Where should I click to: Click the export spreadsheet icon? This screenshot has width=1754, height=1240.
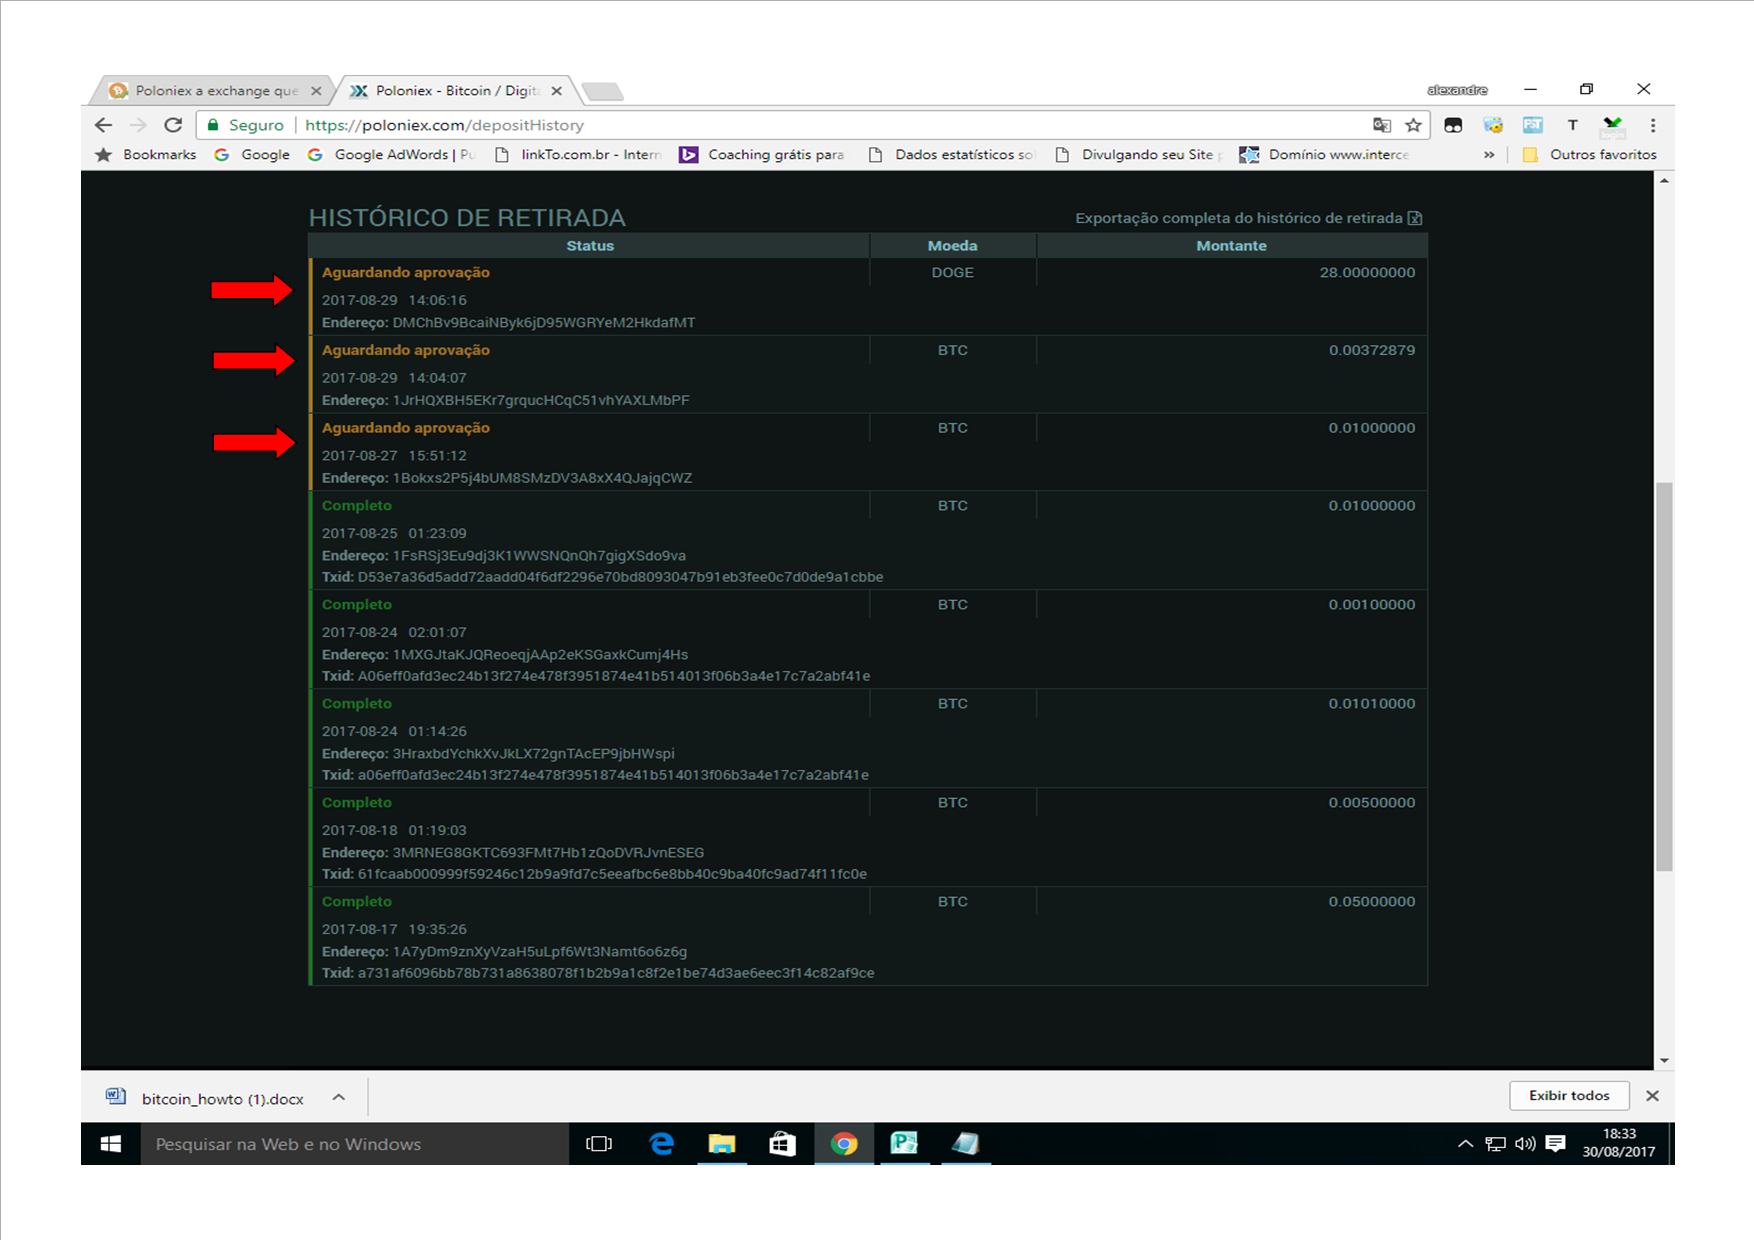click(x=1415, y=218)
